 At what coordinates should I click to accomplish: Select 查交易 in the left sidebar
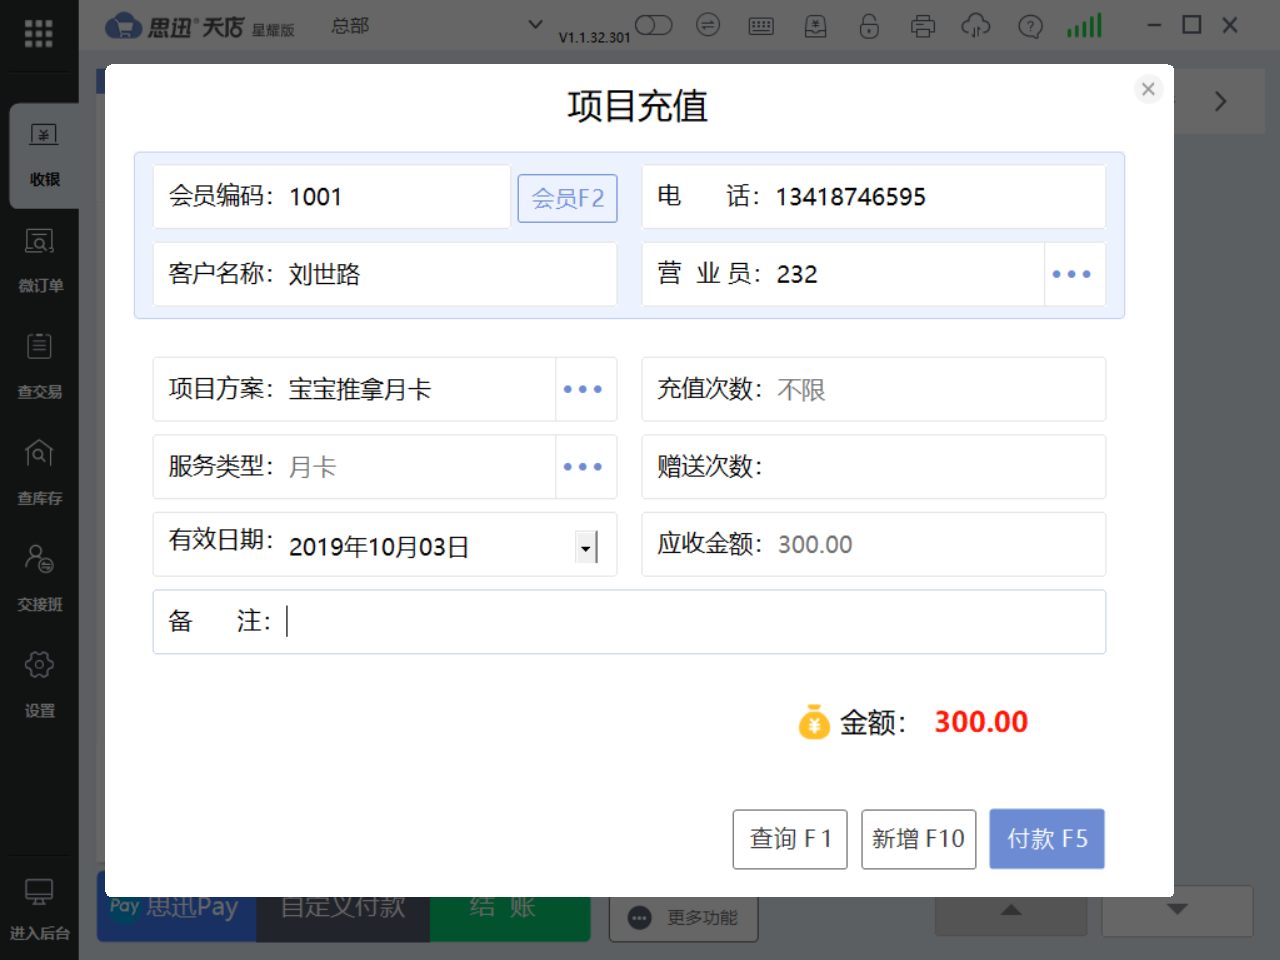39,365
